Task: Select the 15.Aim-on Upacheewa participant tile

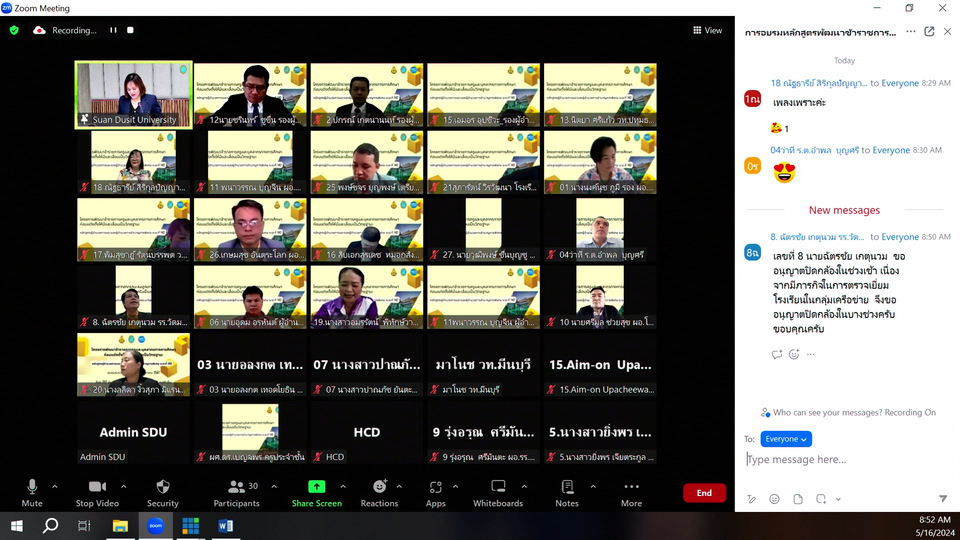Action: click(x=600, y=364)
